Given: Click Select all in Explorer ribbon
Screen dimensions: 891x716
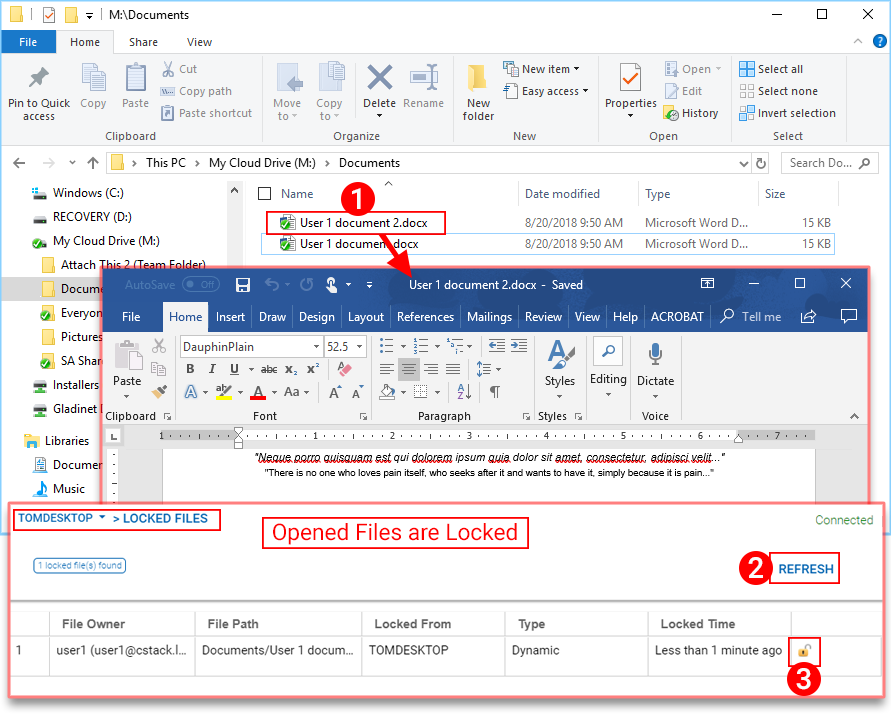Looking at the screenshot, I should coord(771,69).
